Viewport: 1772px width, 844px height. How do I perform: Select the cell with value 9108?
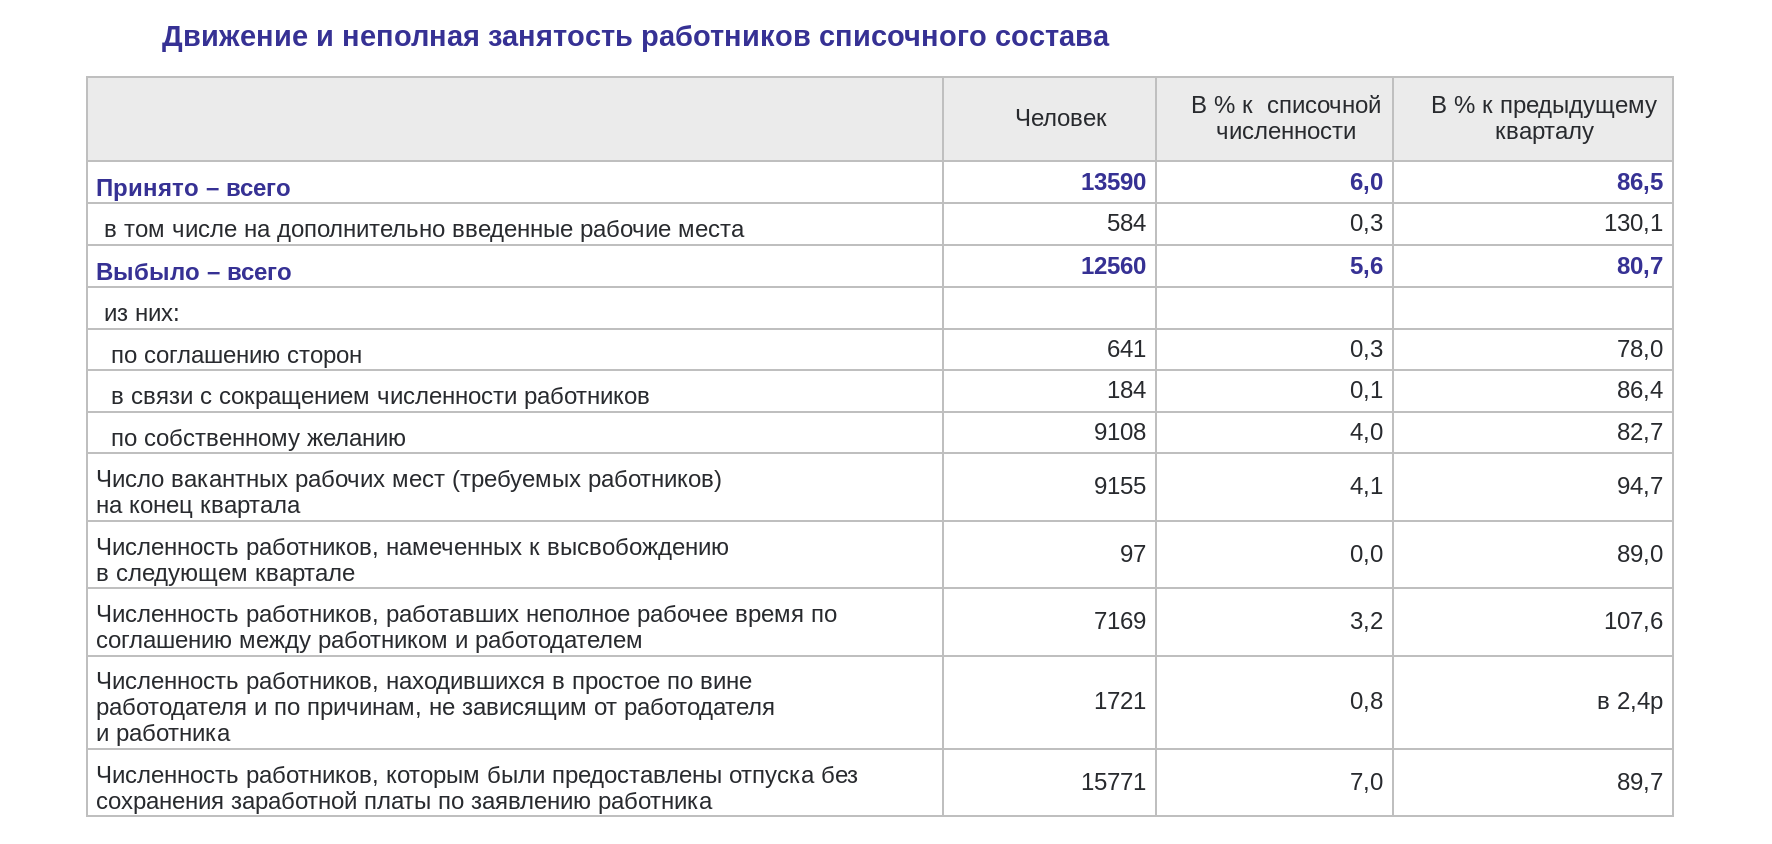tap(1119, 432)
